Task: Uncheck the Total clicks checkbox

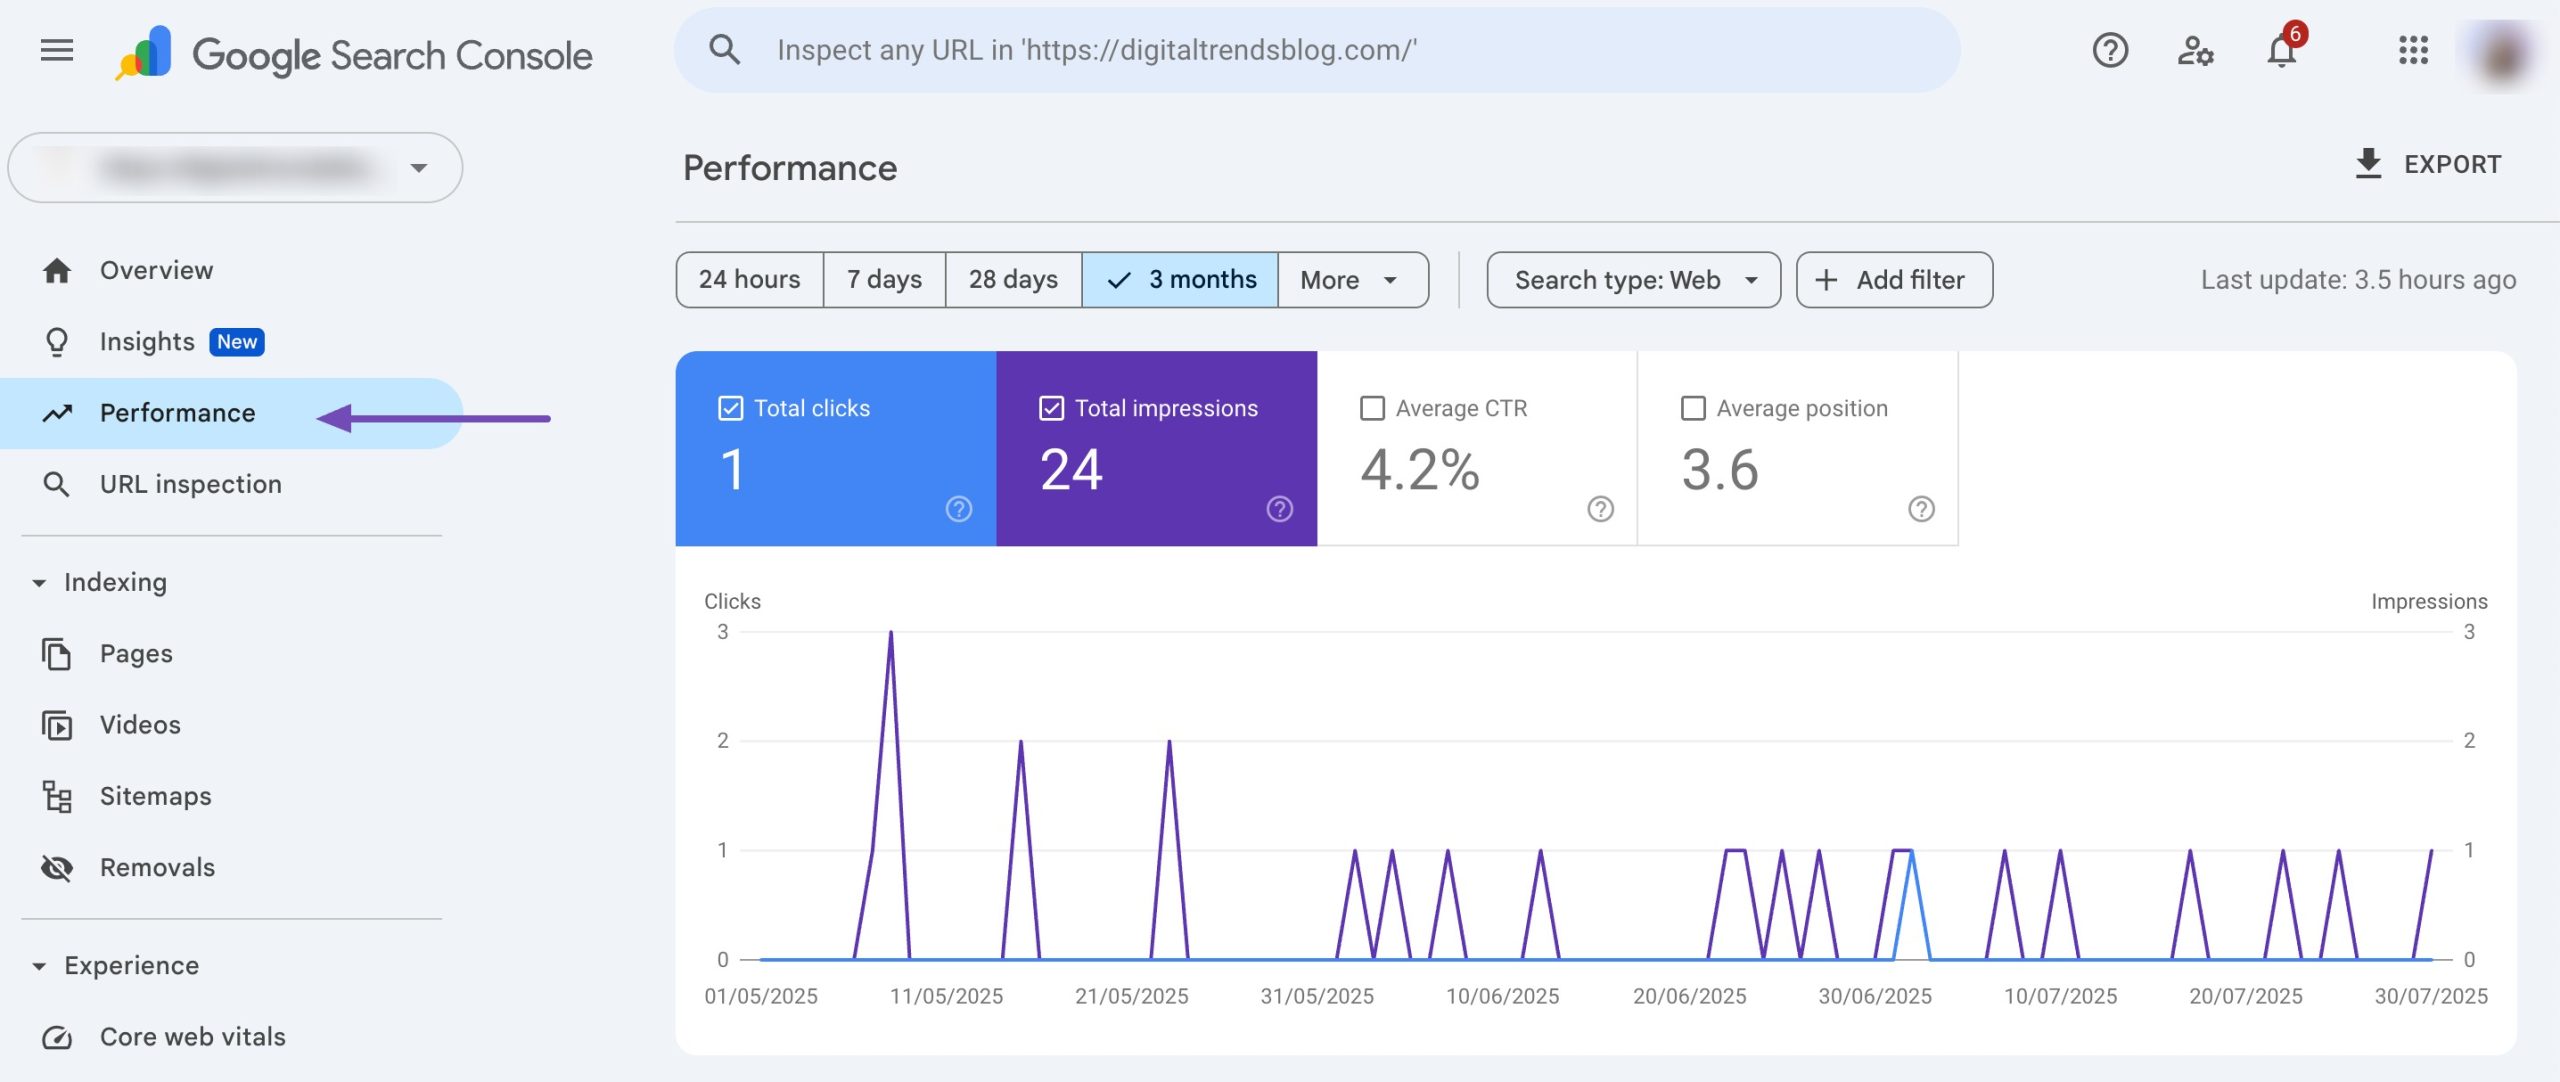Action: pos(731,408)
